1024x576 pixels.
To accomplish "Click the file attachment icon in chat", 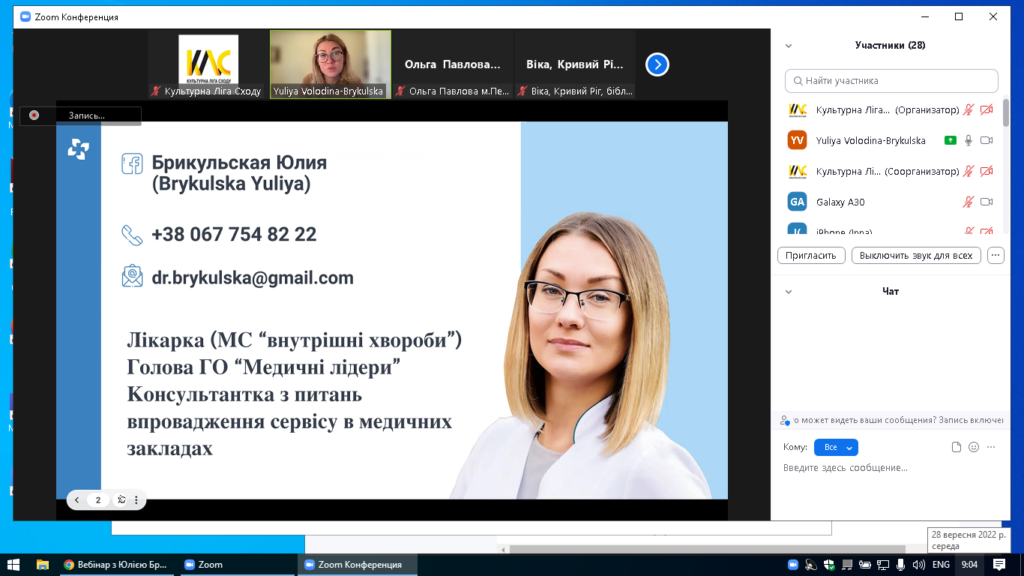I will tap(956, 447).
